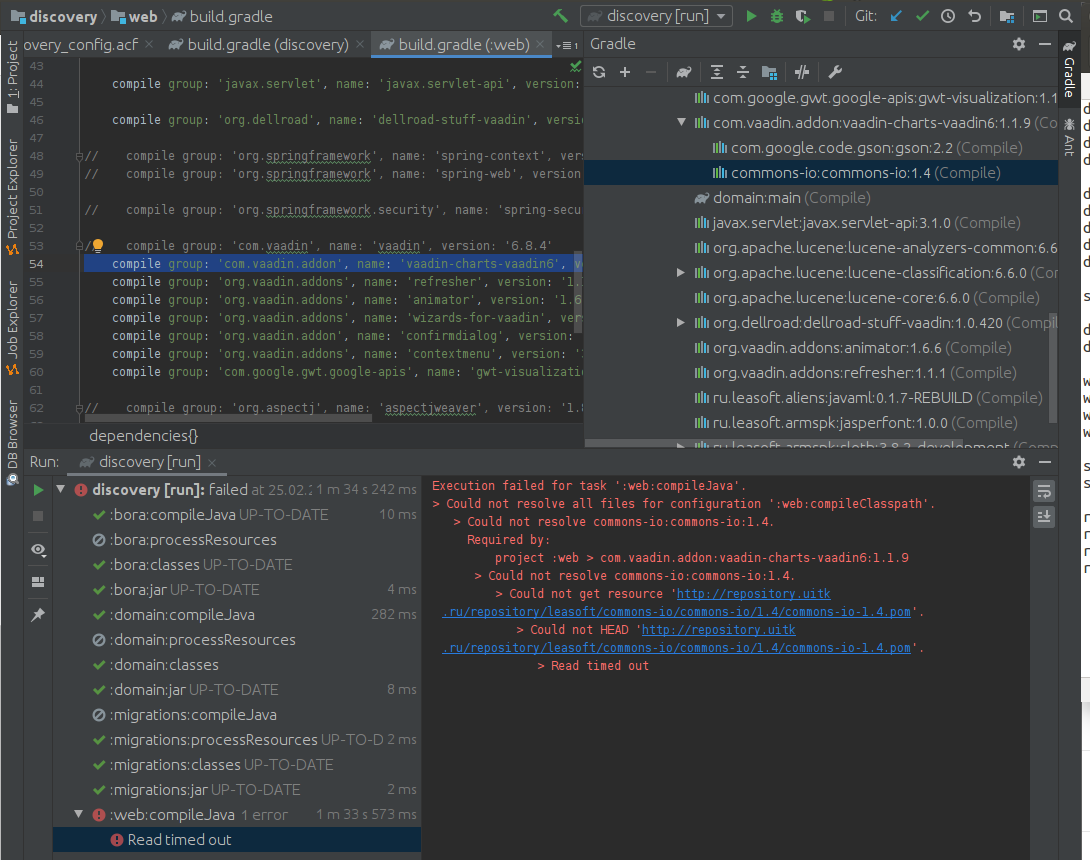Execute Gradle task elephant icon

pos(684,72)
